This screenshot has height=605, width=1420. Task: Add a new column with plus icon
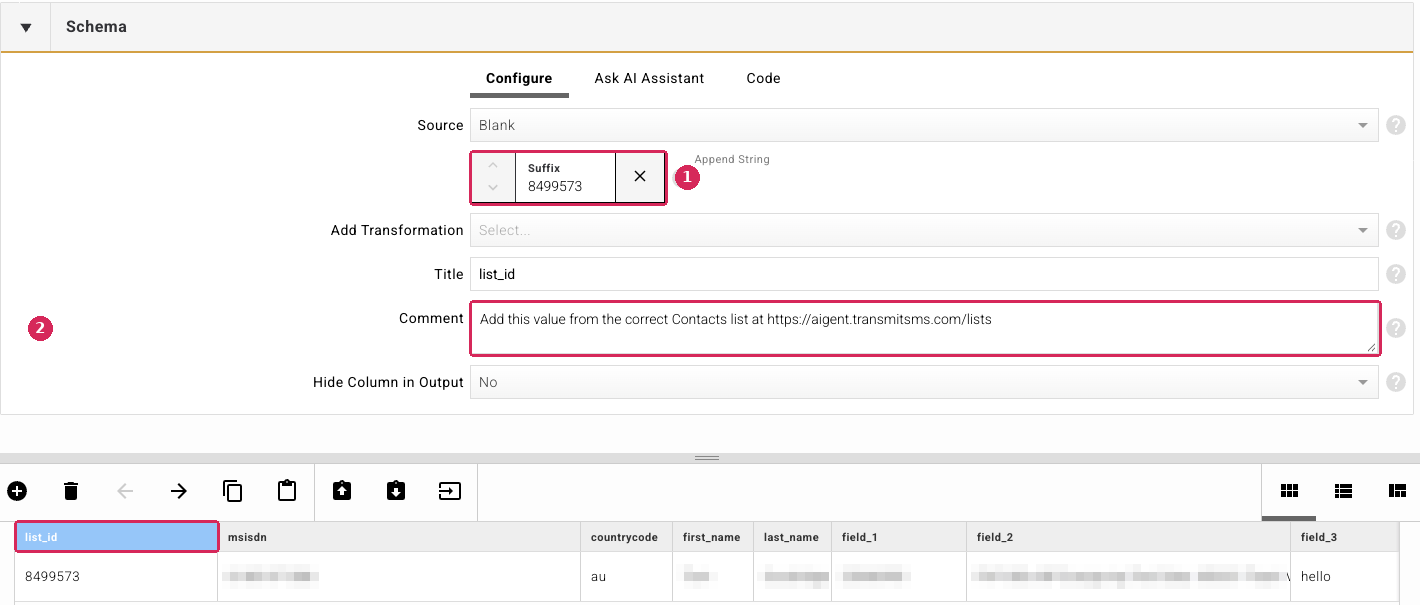tap(17, 491)
